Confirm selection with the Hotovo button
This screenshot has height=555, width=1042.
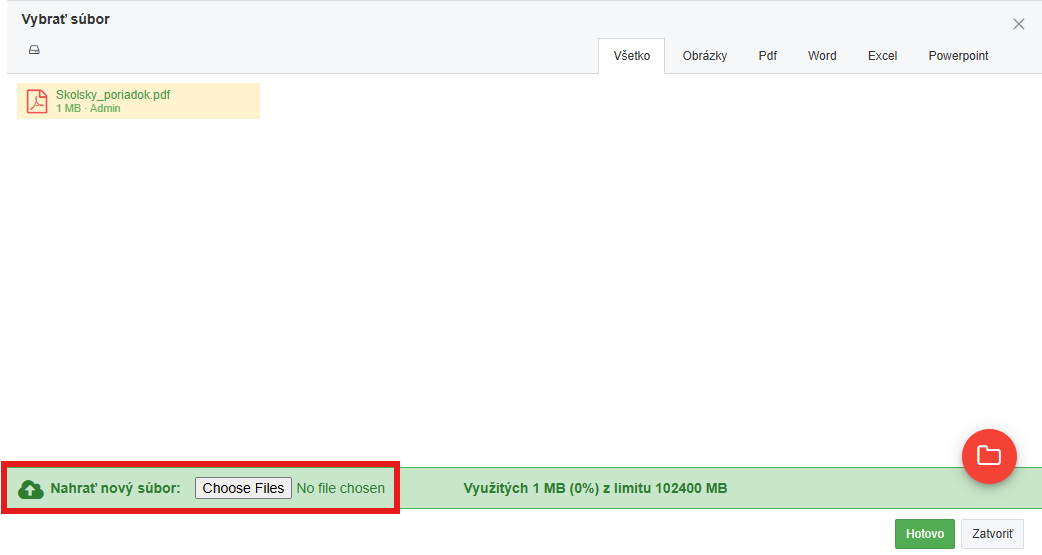click(924, 534)
